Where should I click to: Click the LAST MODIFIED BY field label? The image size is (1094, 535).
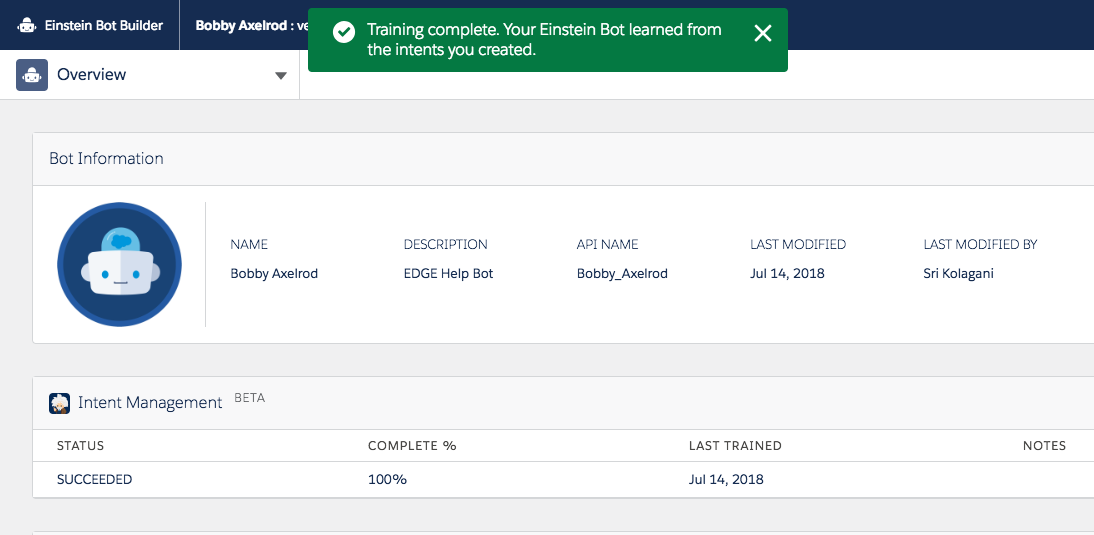[x=980, y=245]
